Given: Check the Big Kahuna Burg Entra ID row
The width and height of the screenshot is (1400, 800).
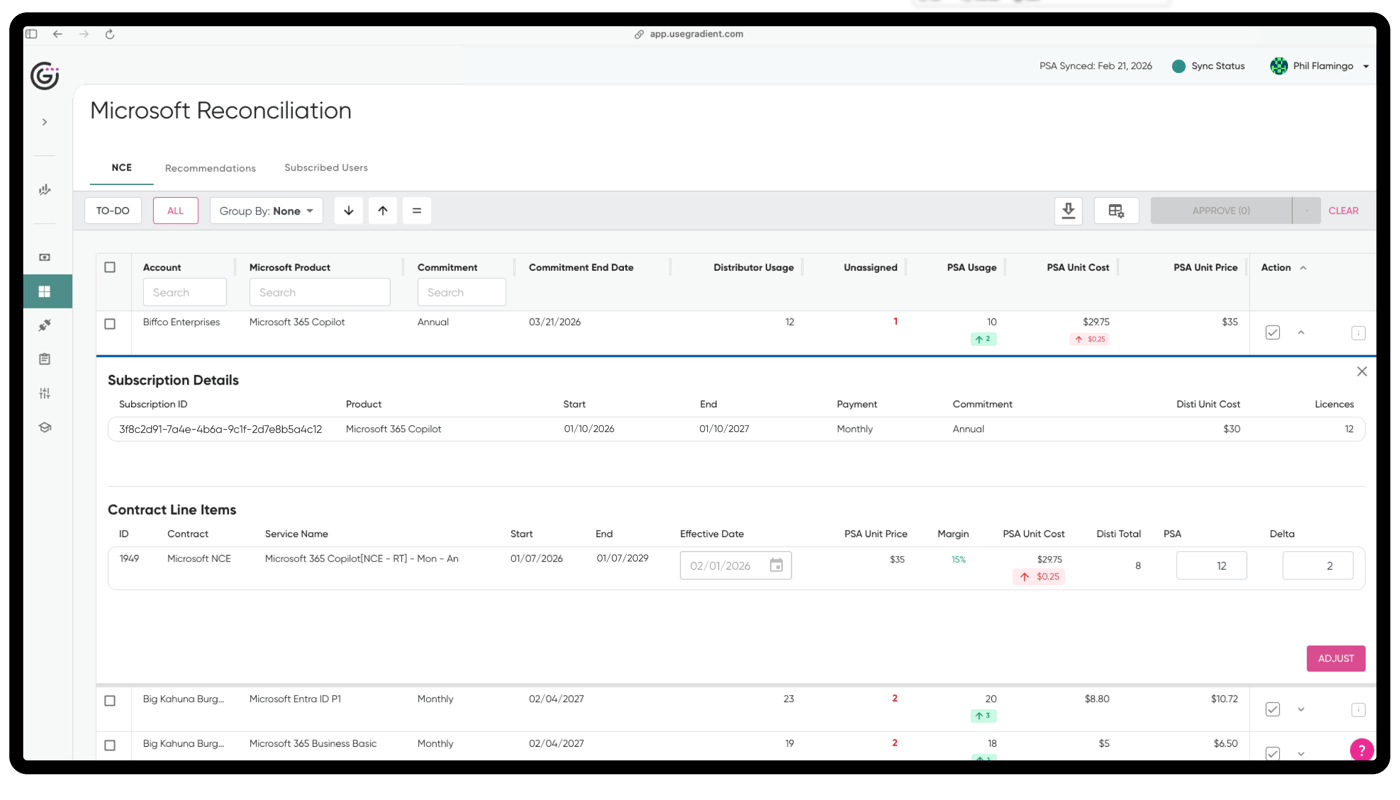Looking at the screenshot, I should [x=110, y=699].
